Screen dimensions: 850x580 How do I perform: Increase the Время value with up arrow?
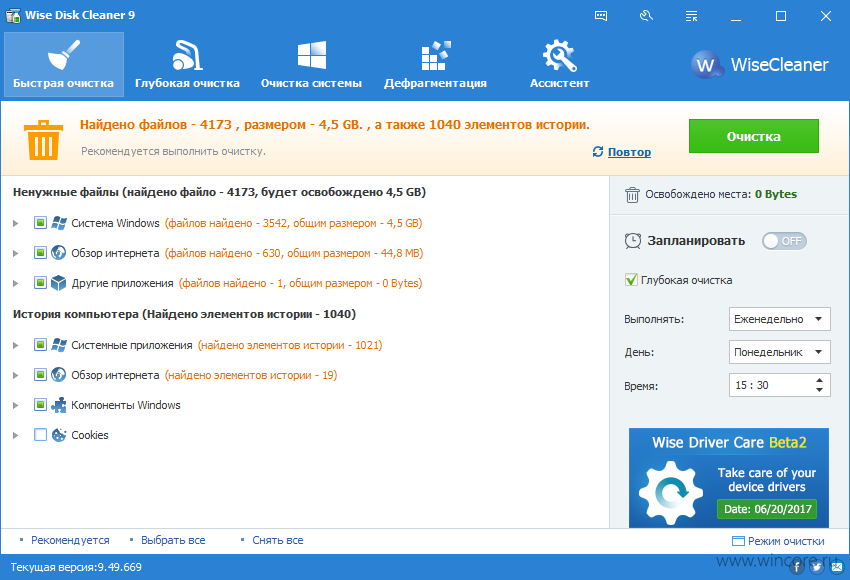coord(820,380)
